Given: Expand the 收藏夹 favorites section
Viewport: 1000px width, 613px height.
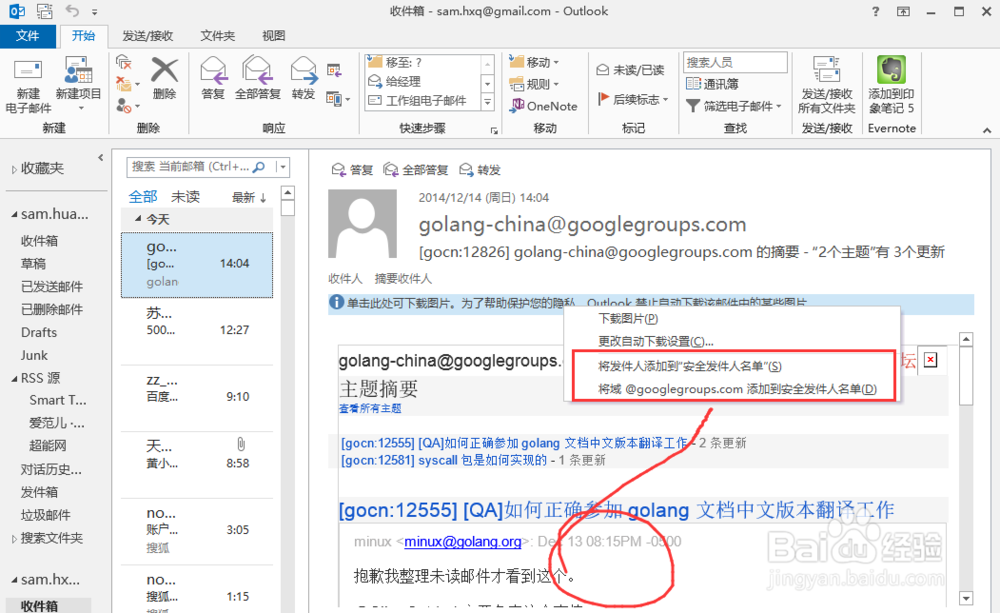Looking at the screenshot, I should (x=14, y=170).
